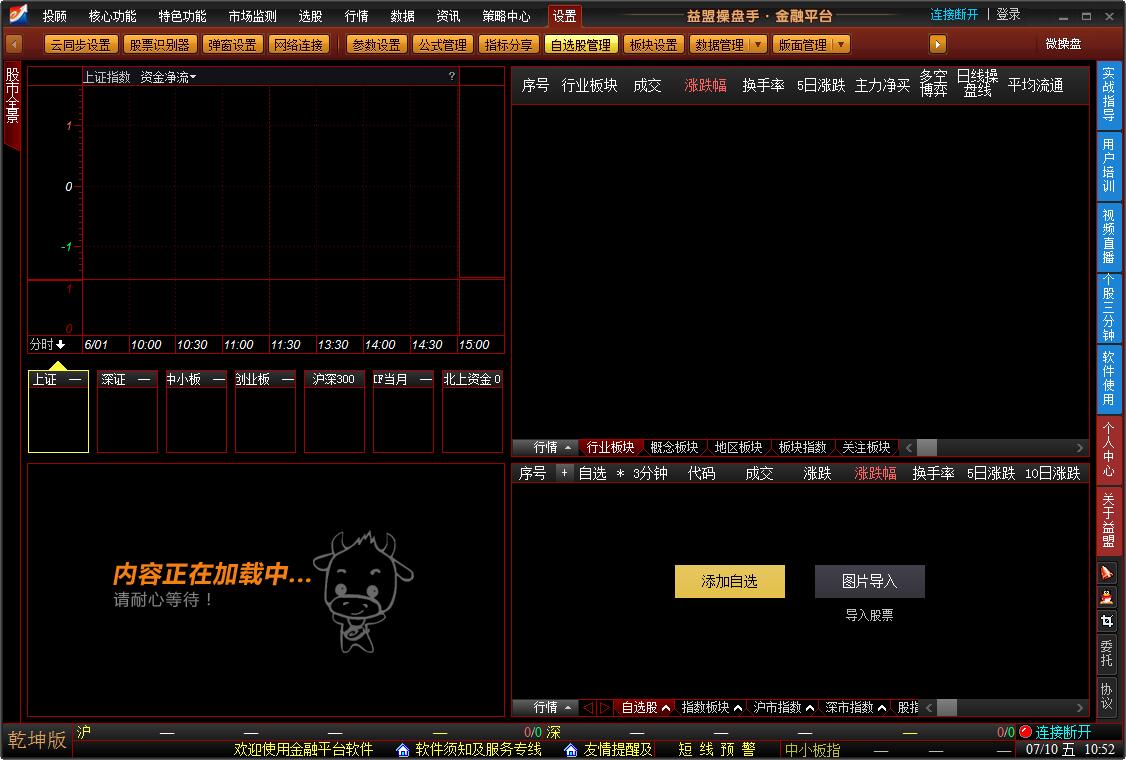Click the megaphone announcement icon in right sidebar
The width and height of the screenshot is (1126, 760).
(x=1107, y=572)
